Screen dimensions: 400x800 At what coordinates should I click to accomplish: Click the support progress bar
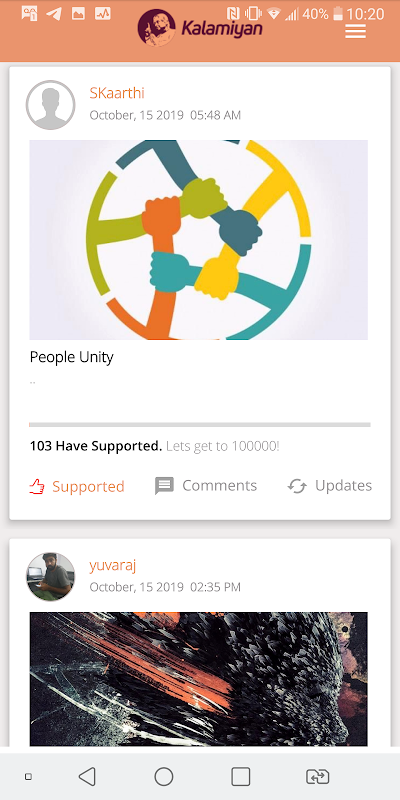pyautogui.click(x=200, y=424)
